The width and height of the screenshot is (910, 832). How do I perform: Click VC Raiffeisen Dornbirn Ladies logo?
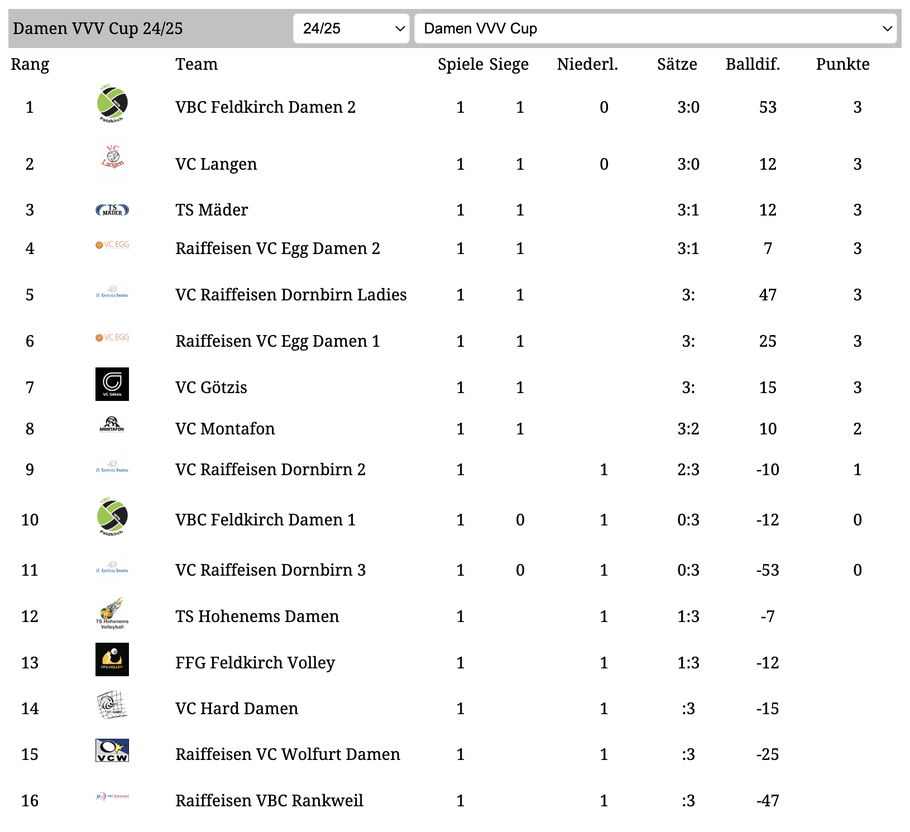[x=112, y=292]
